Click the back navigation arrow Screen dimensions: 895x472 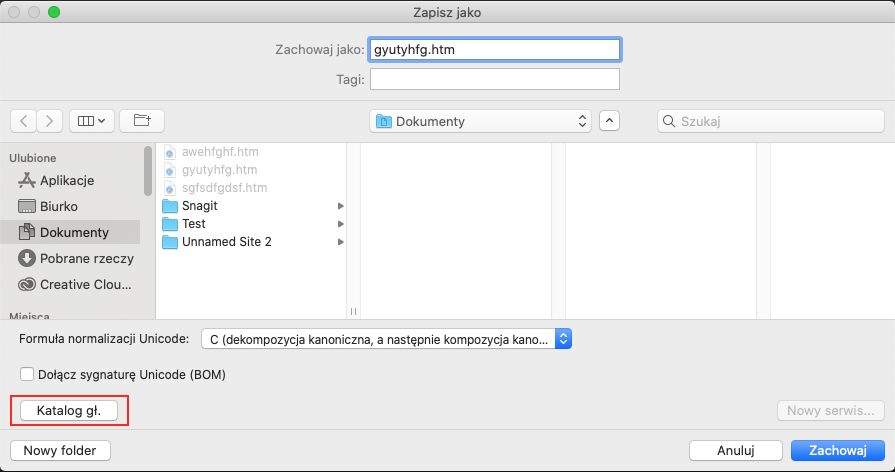coord(24,121)
